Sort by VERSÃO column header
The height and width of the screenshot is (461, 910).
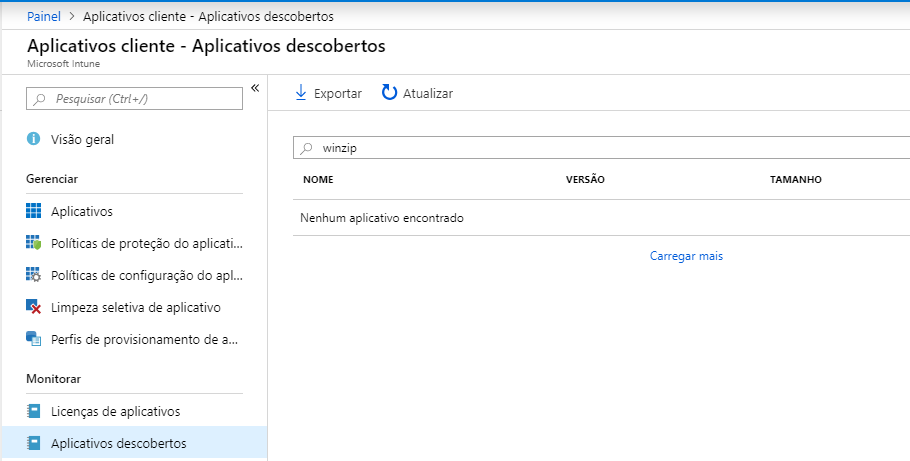(x=585, y=180)
